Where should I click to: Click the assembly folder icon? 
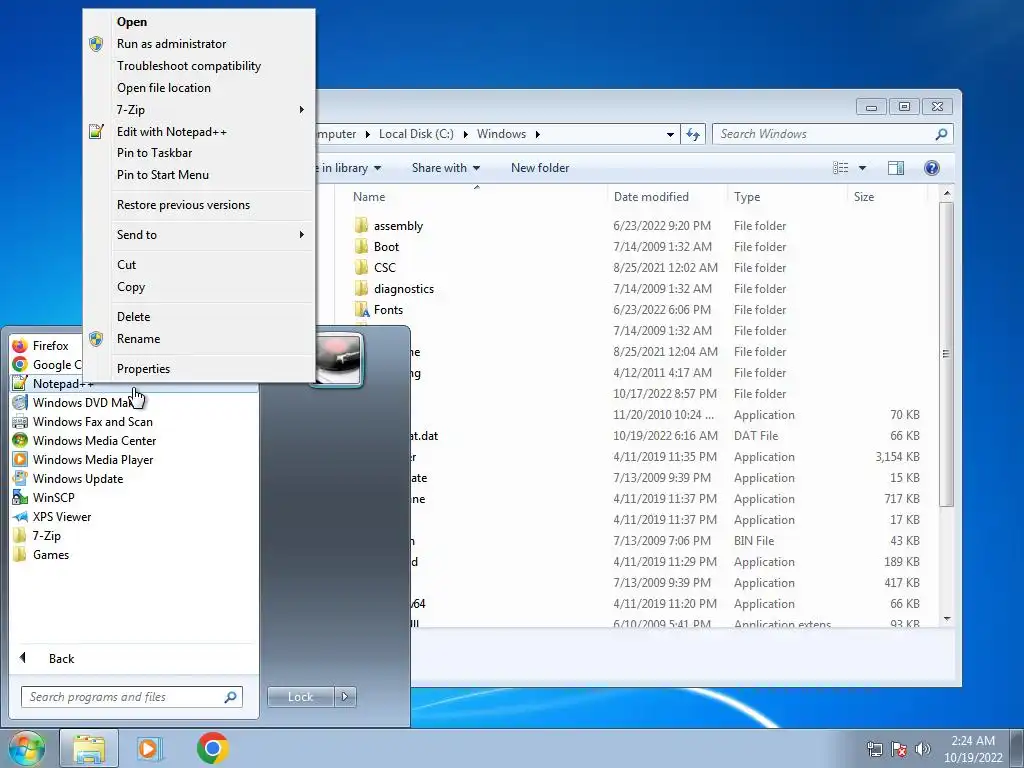[x=361, y=225]
